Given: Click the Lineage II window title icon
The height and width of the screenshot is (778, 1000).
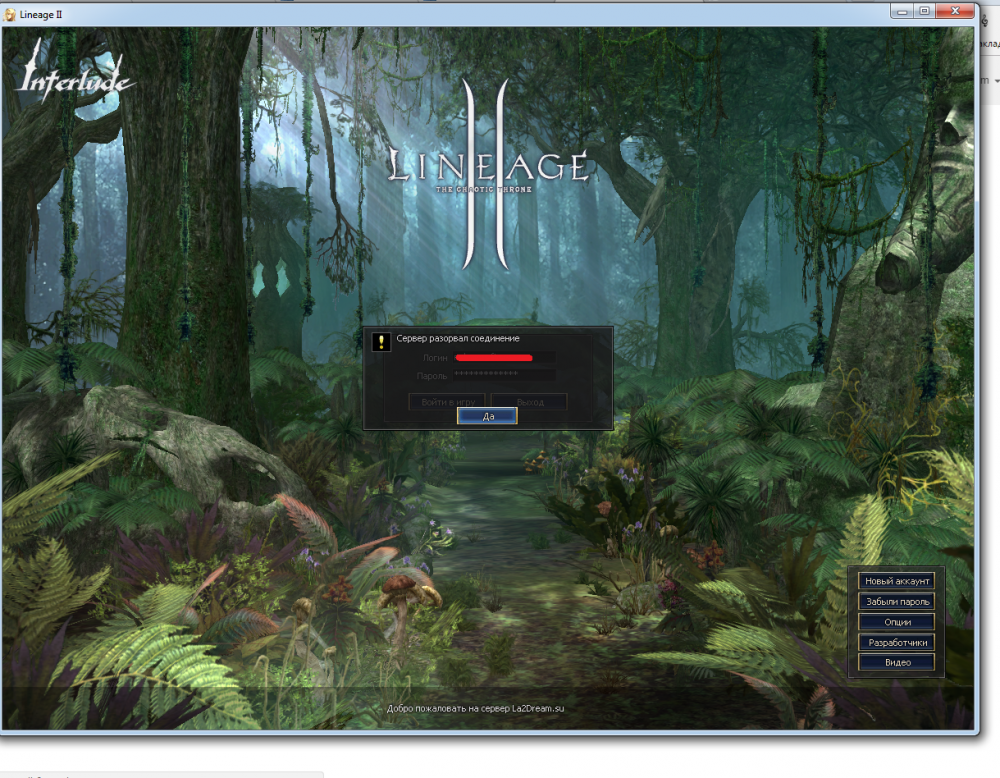Looking at the screenshot, I should [10, 12].
